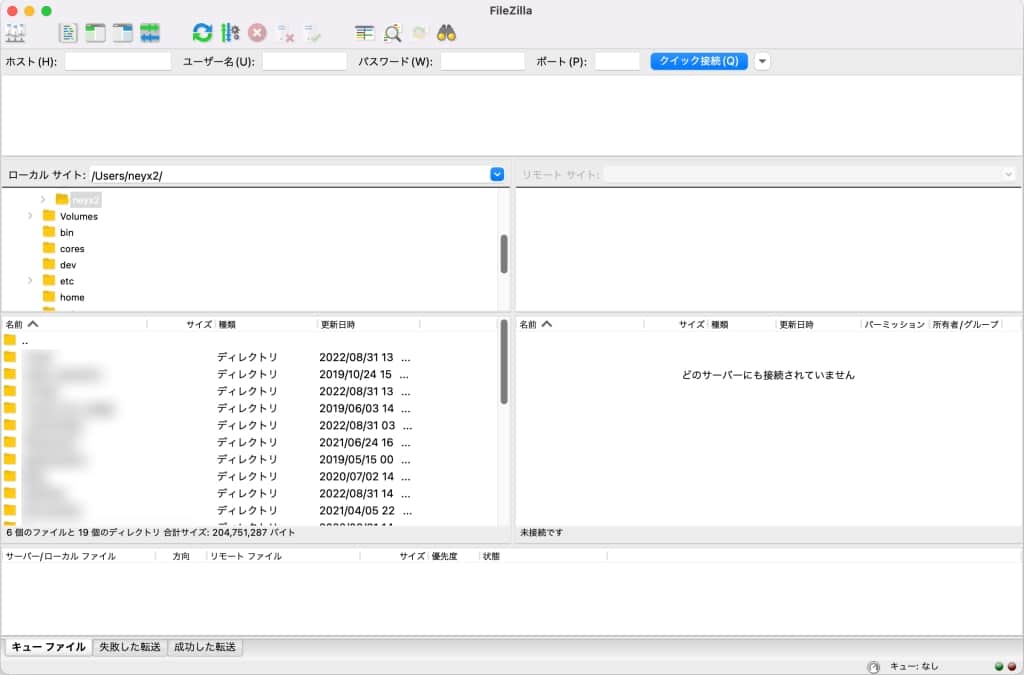The width and height of the screenshot is (1024, 675).
Task: Refresh the file and folder lists
Action: click(202, 33)
